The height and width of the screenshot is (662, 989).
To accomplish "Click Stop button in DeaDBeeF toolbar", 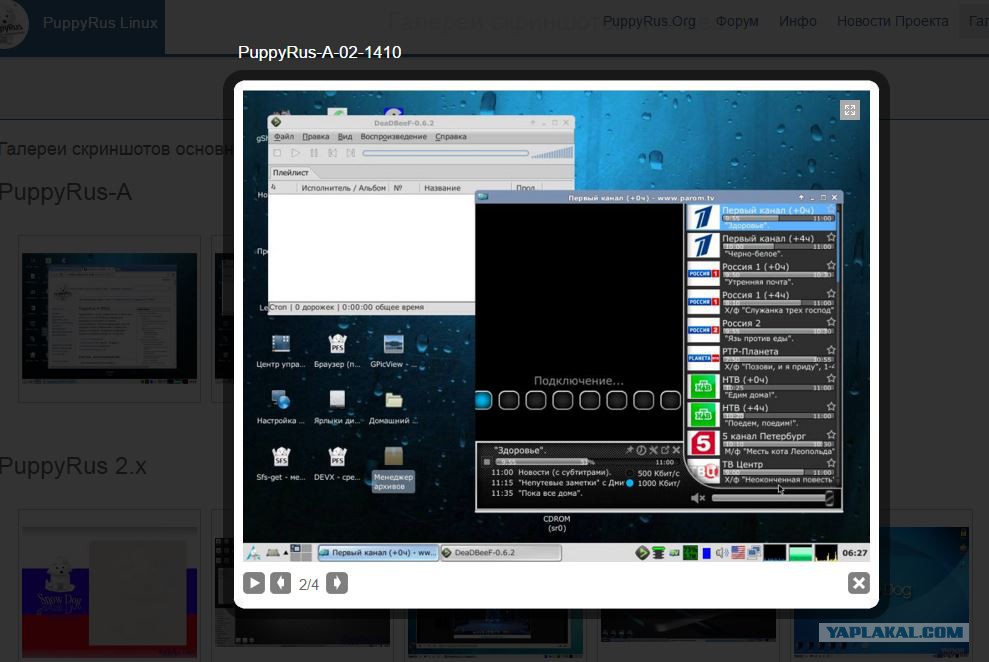I will 277,153.
